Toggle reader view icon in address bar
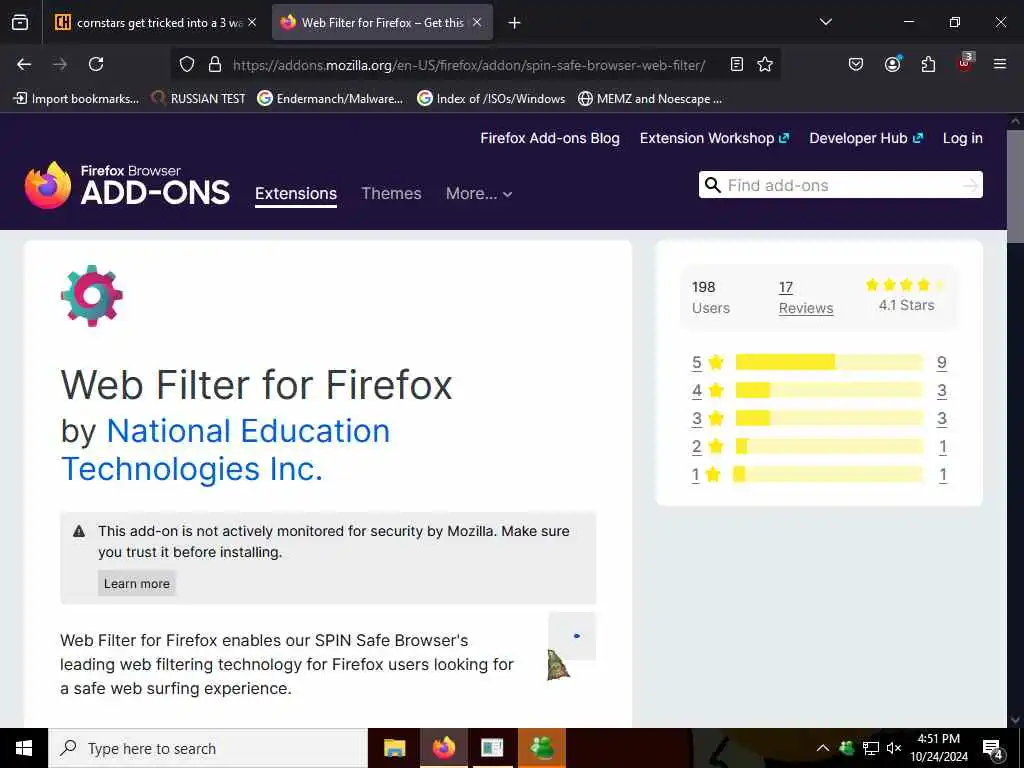 (x=737, y=64)
